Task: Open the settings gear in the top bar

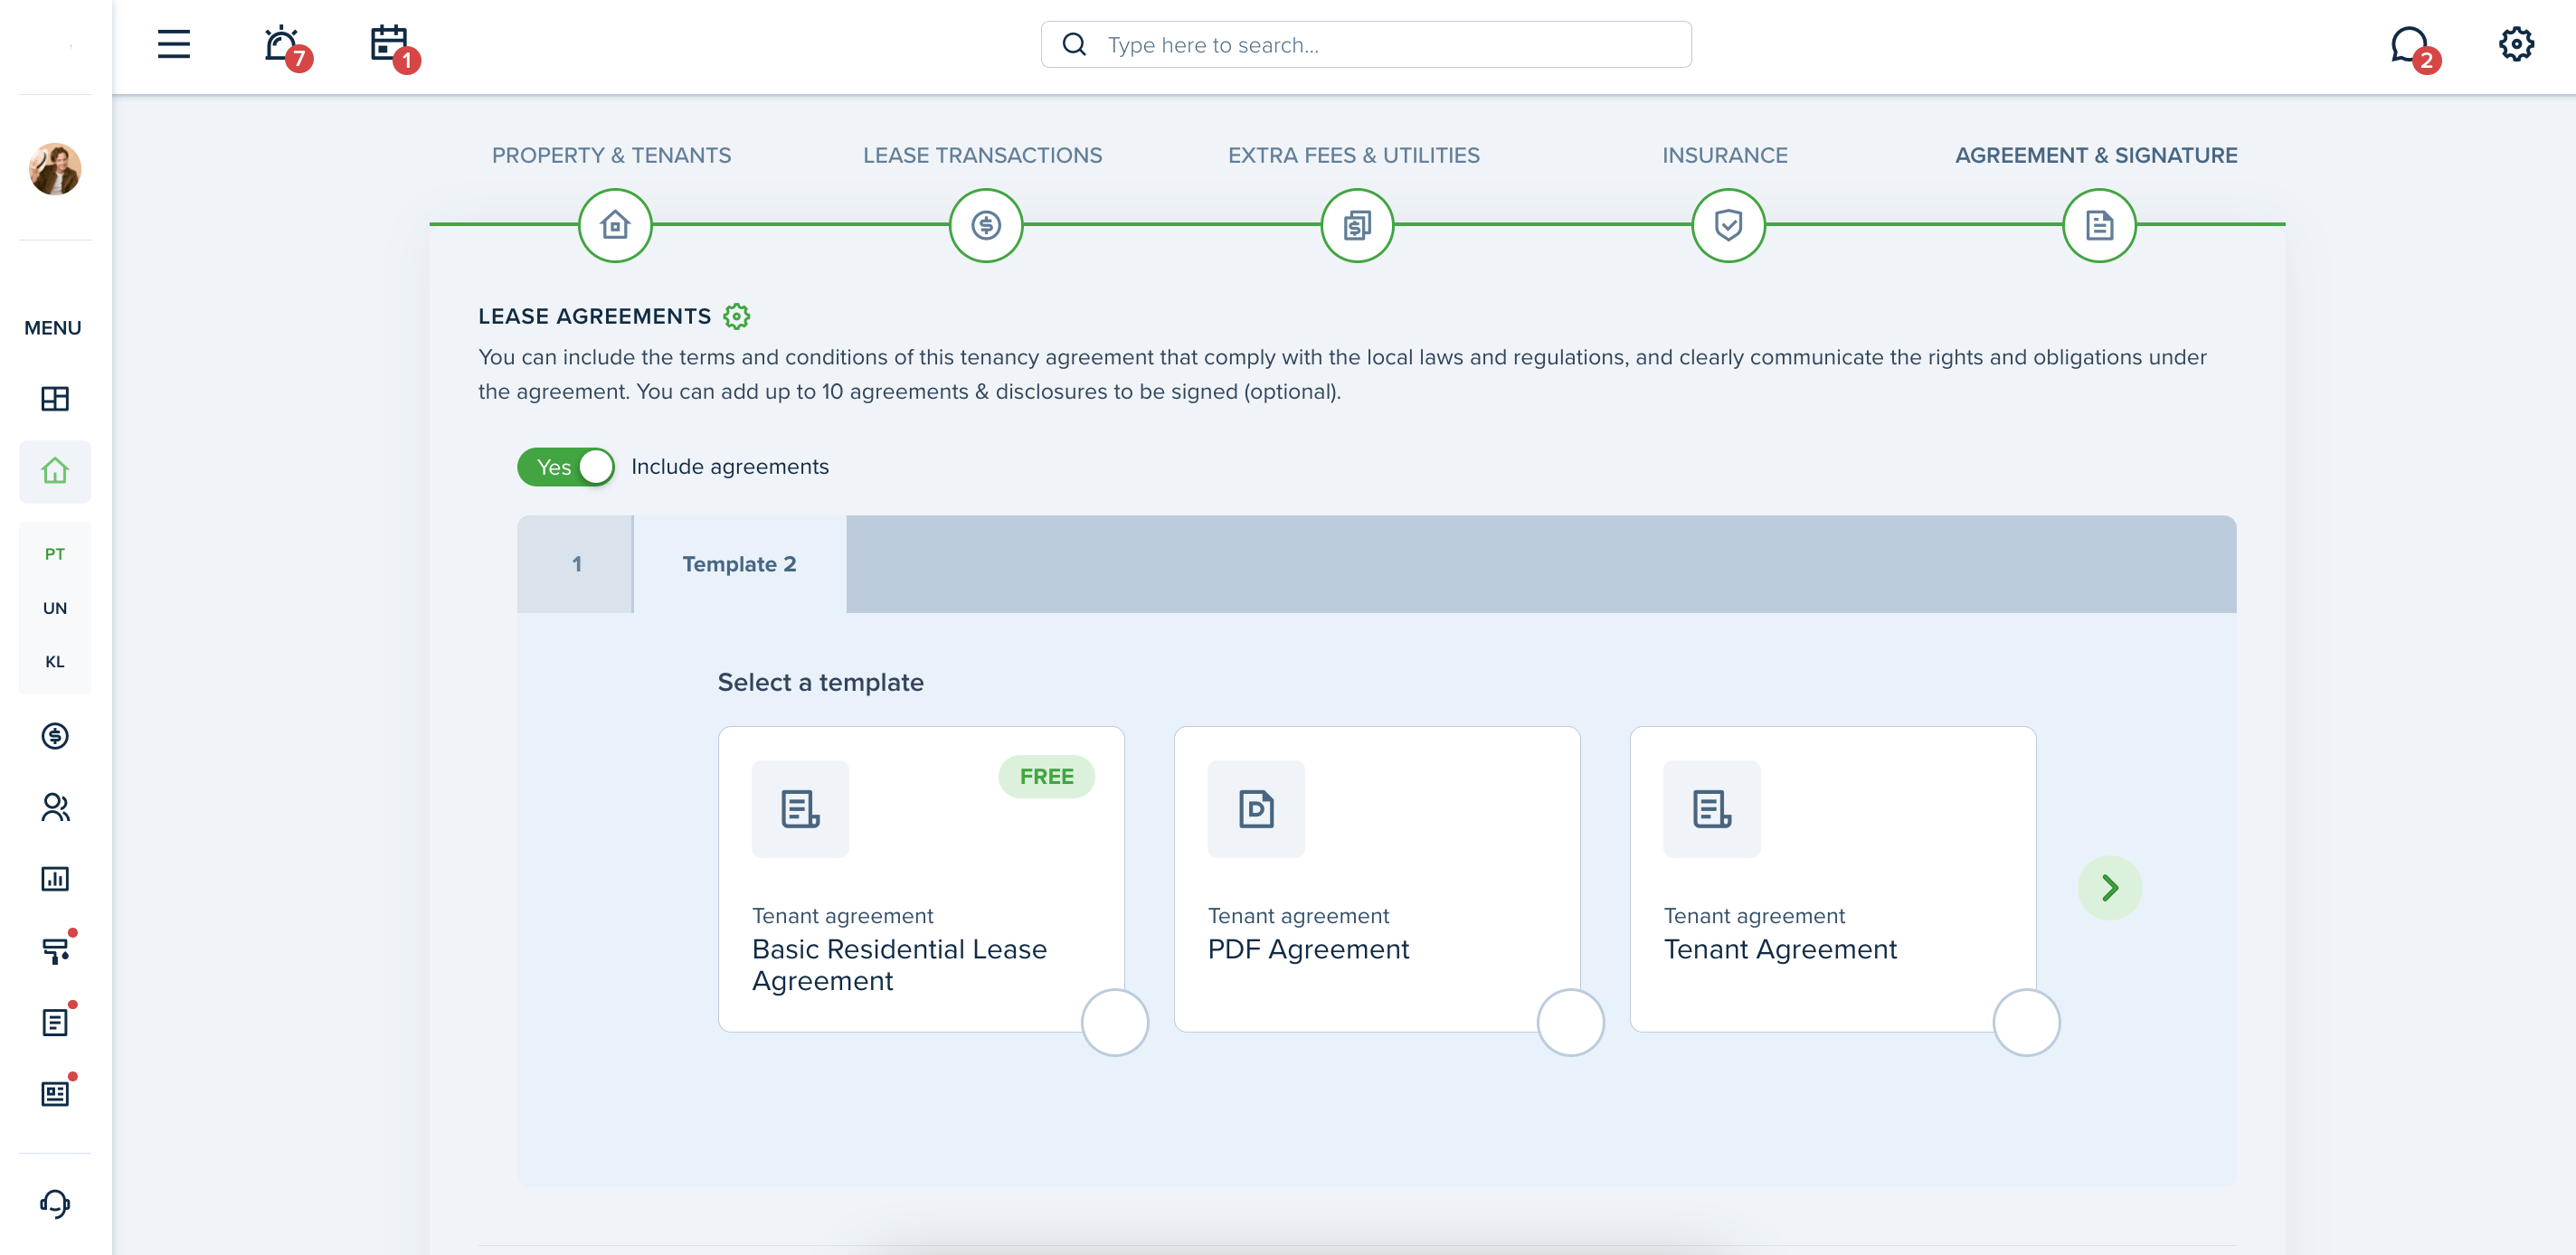Action: click(x=2515, y=44)
